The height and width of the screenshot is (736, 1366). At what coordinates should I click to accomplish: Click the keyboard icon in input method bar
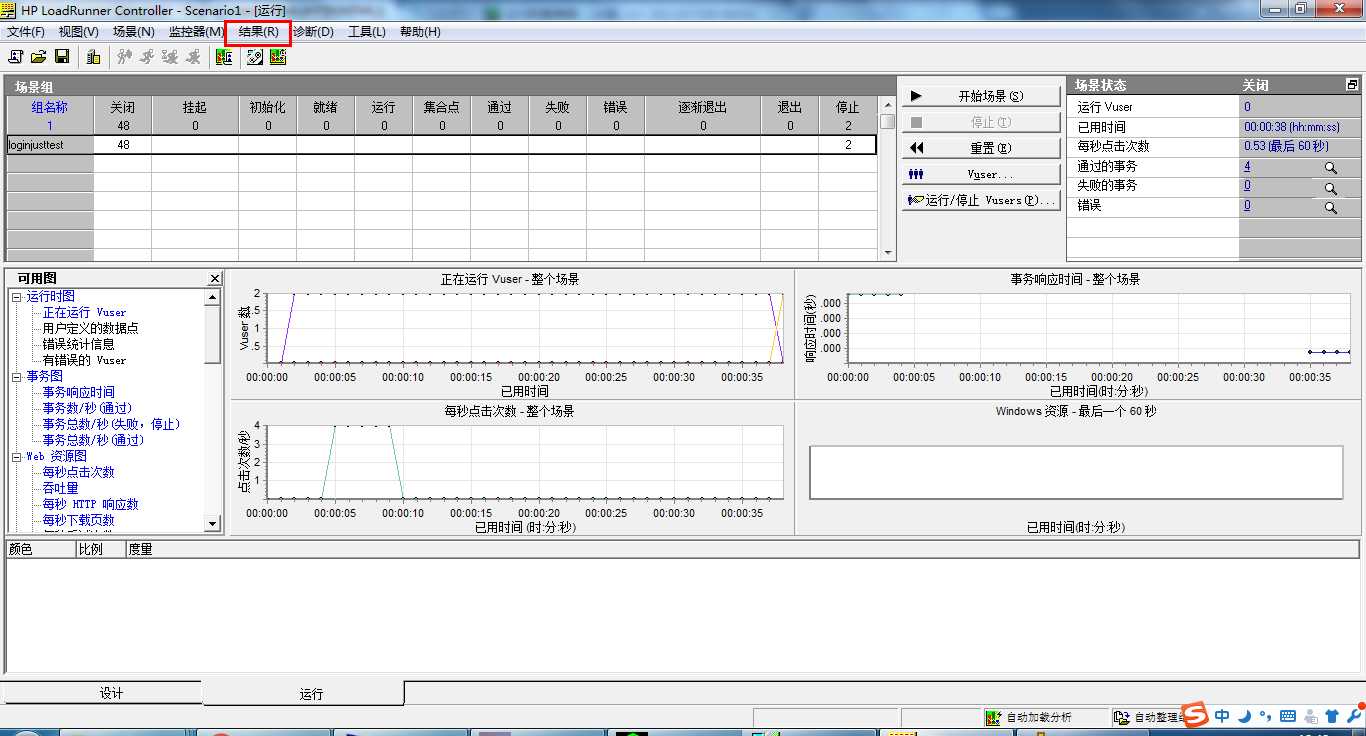point(1288,716)
